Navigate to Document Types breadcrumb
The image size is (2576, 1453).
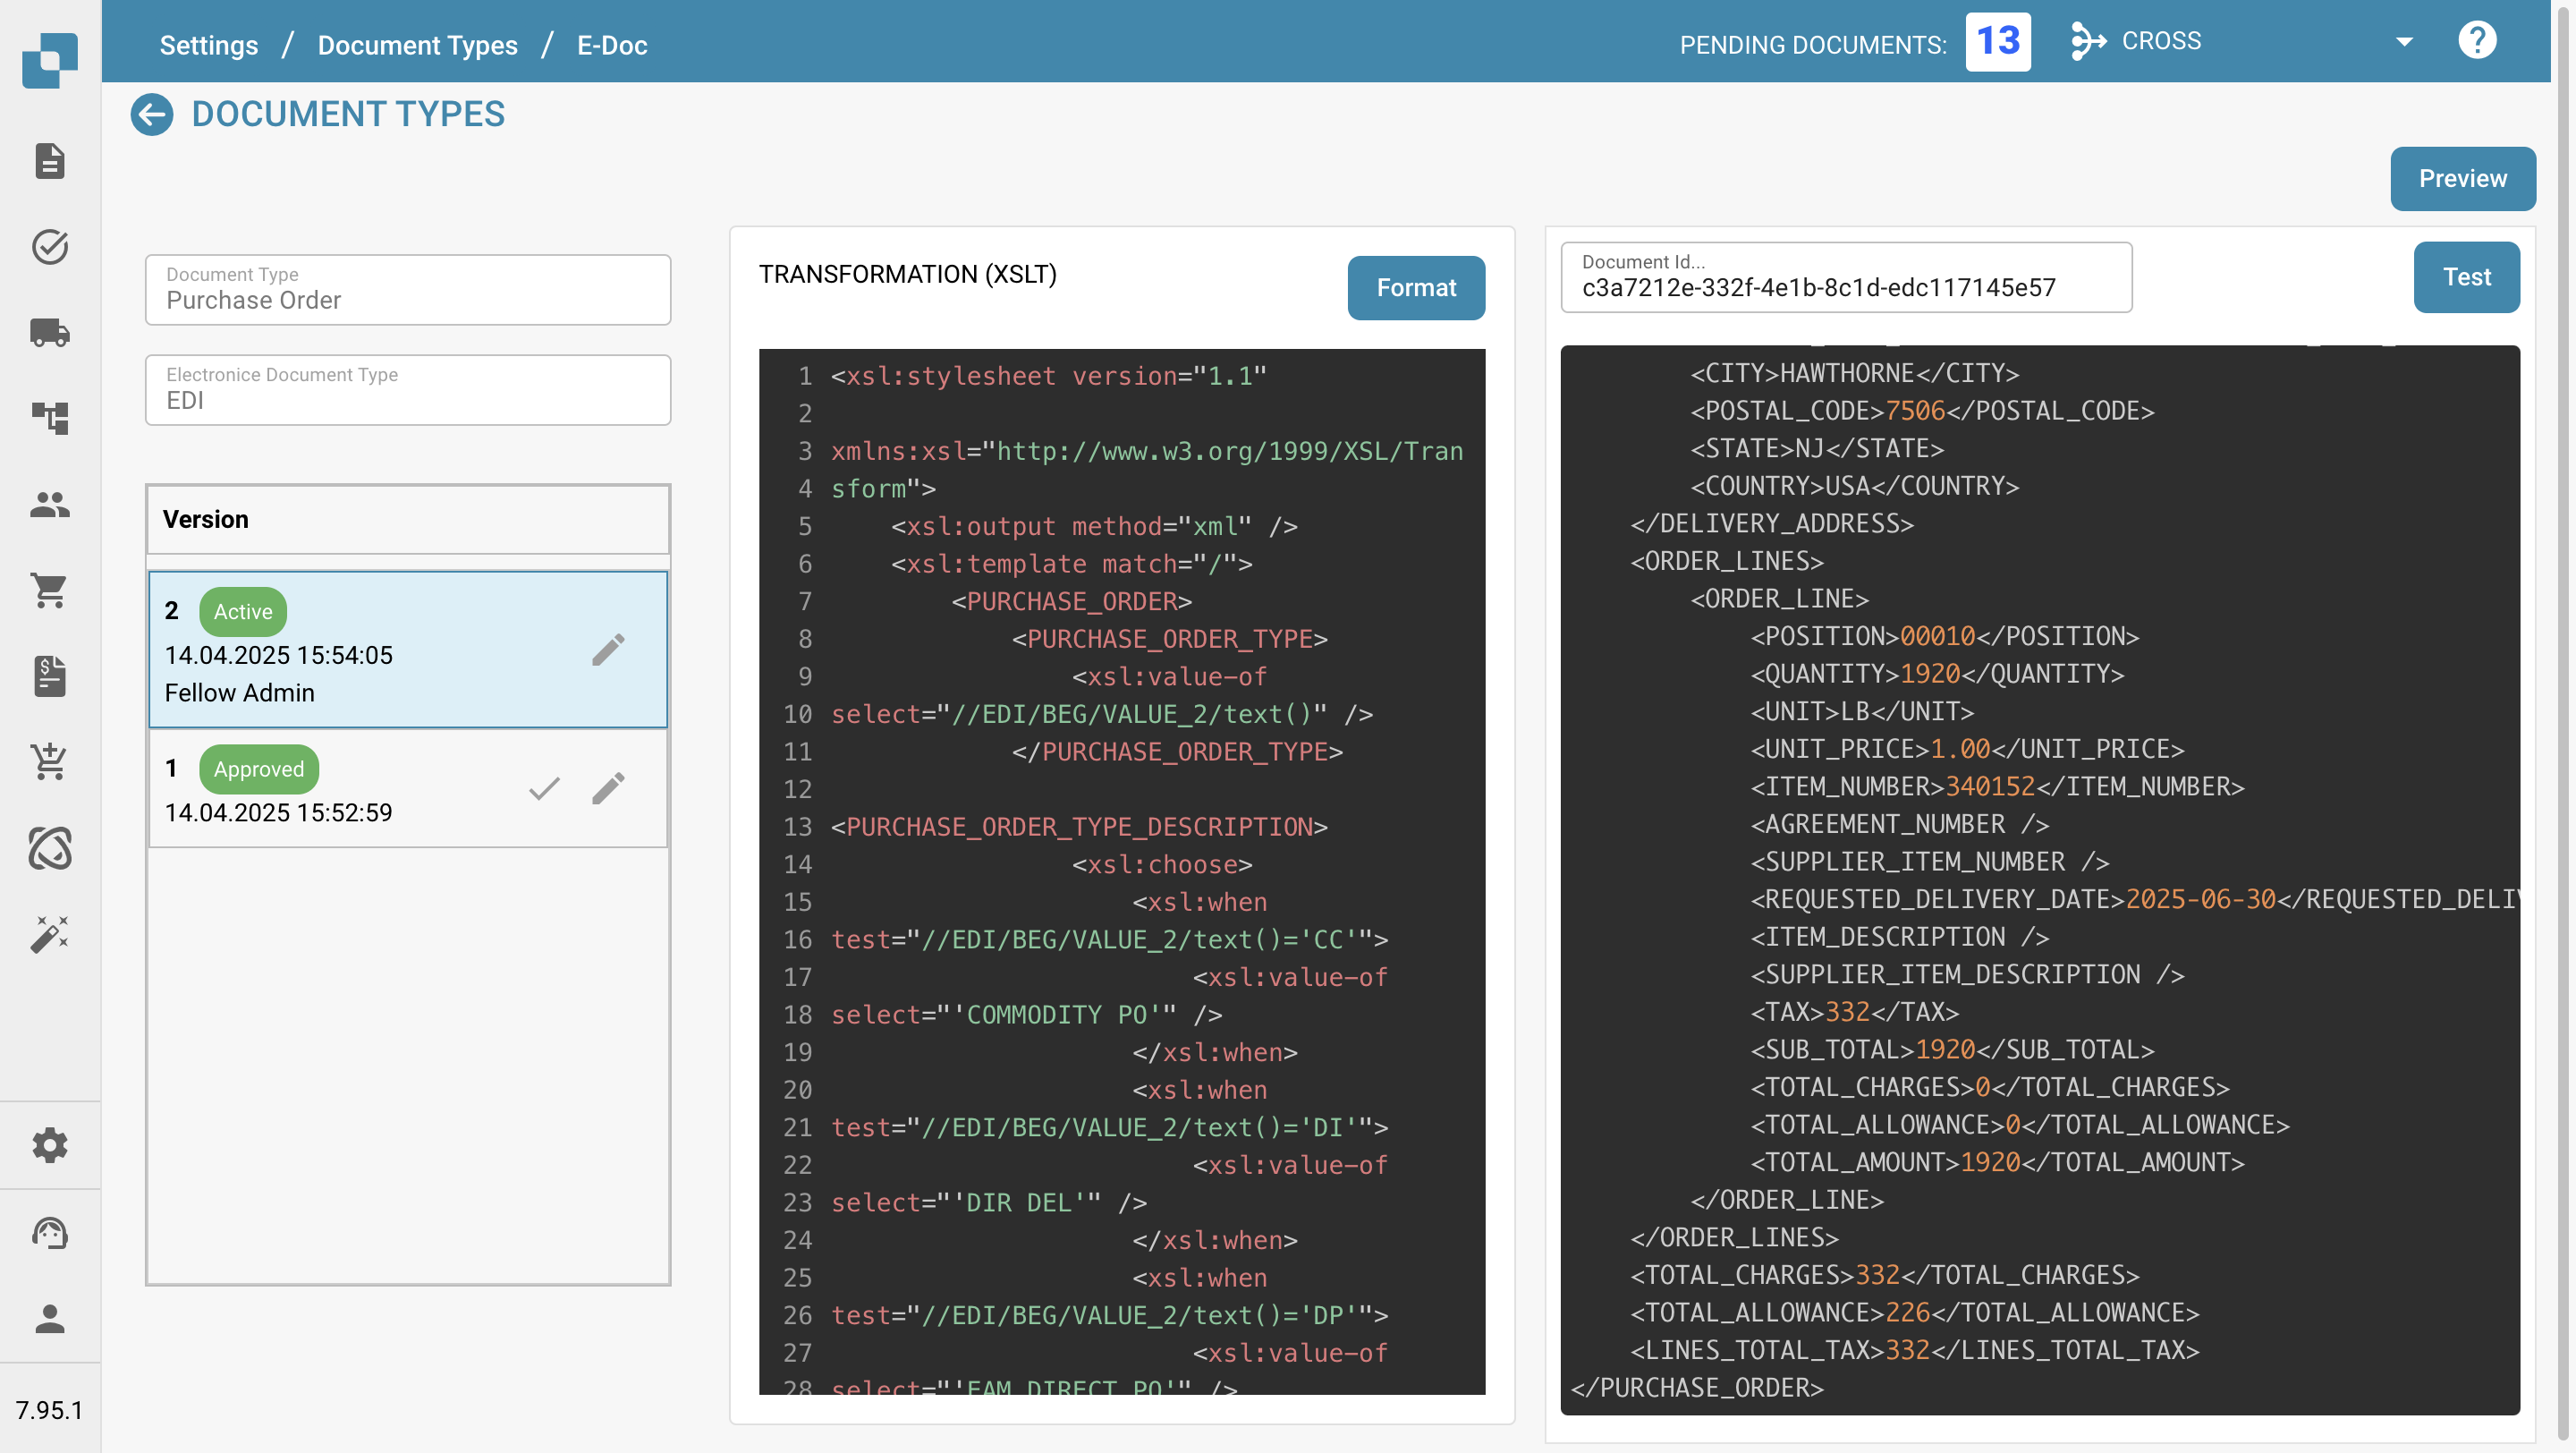[417, 45]
